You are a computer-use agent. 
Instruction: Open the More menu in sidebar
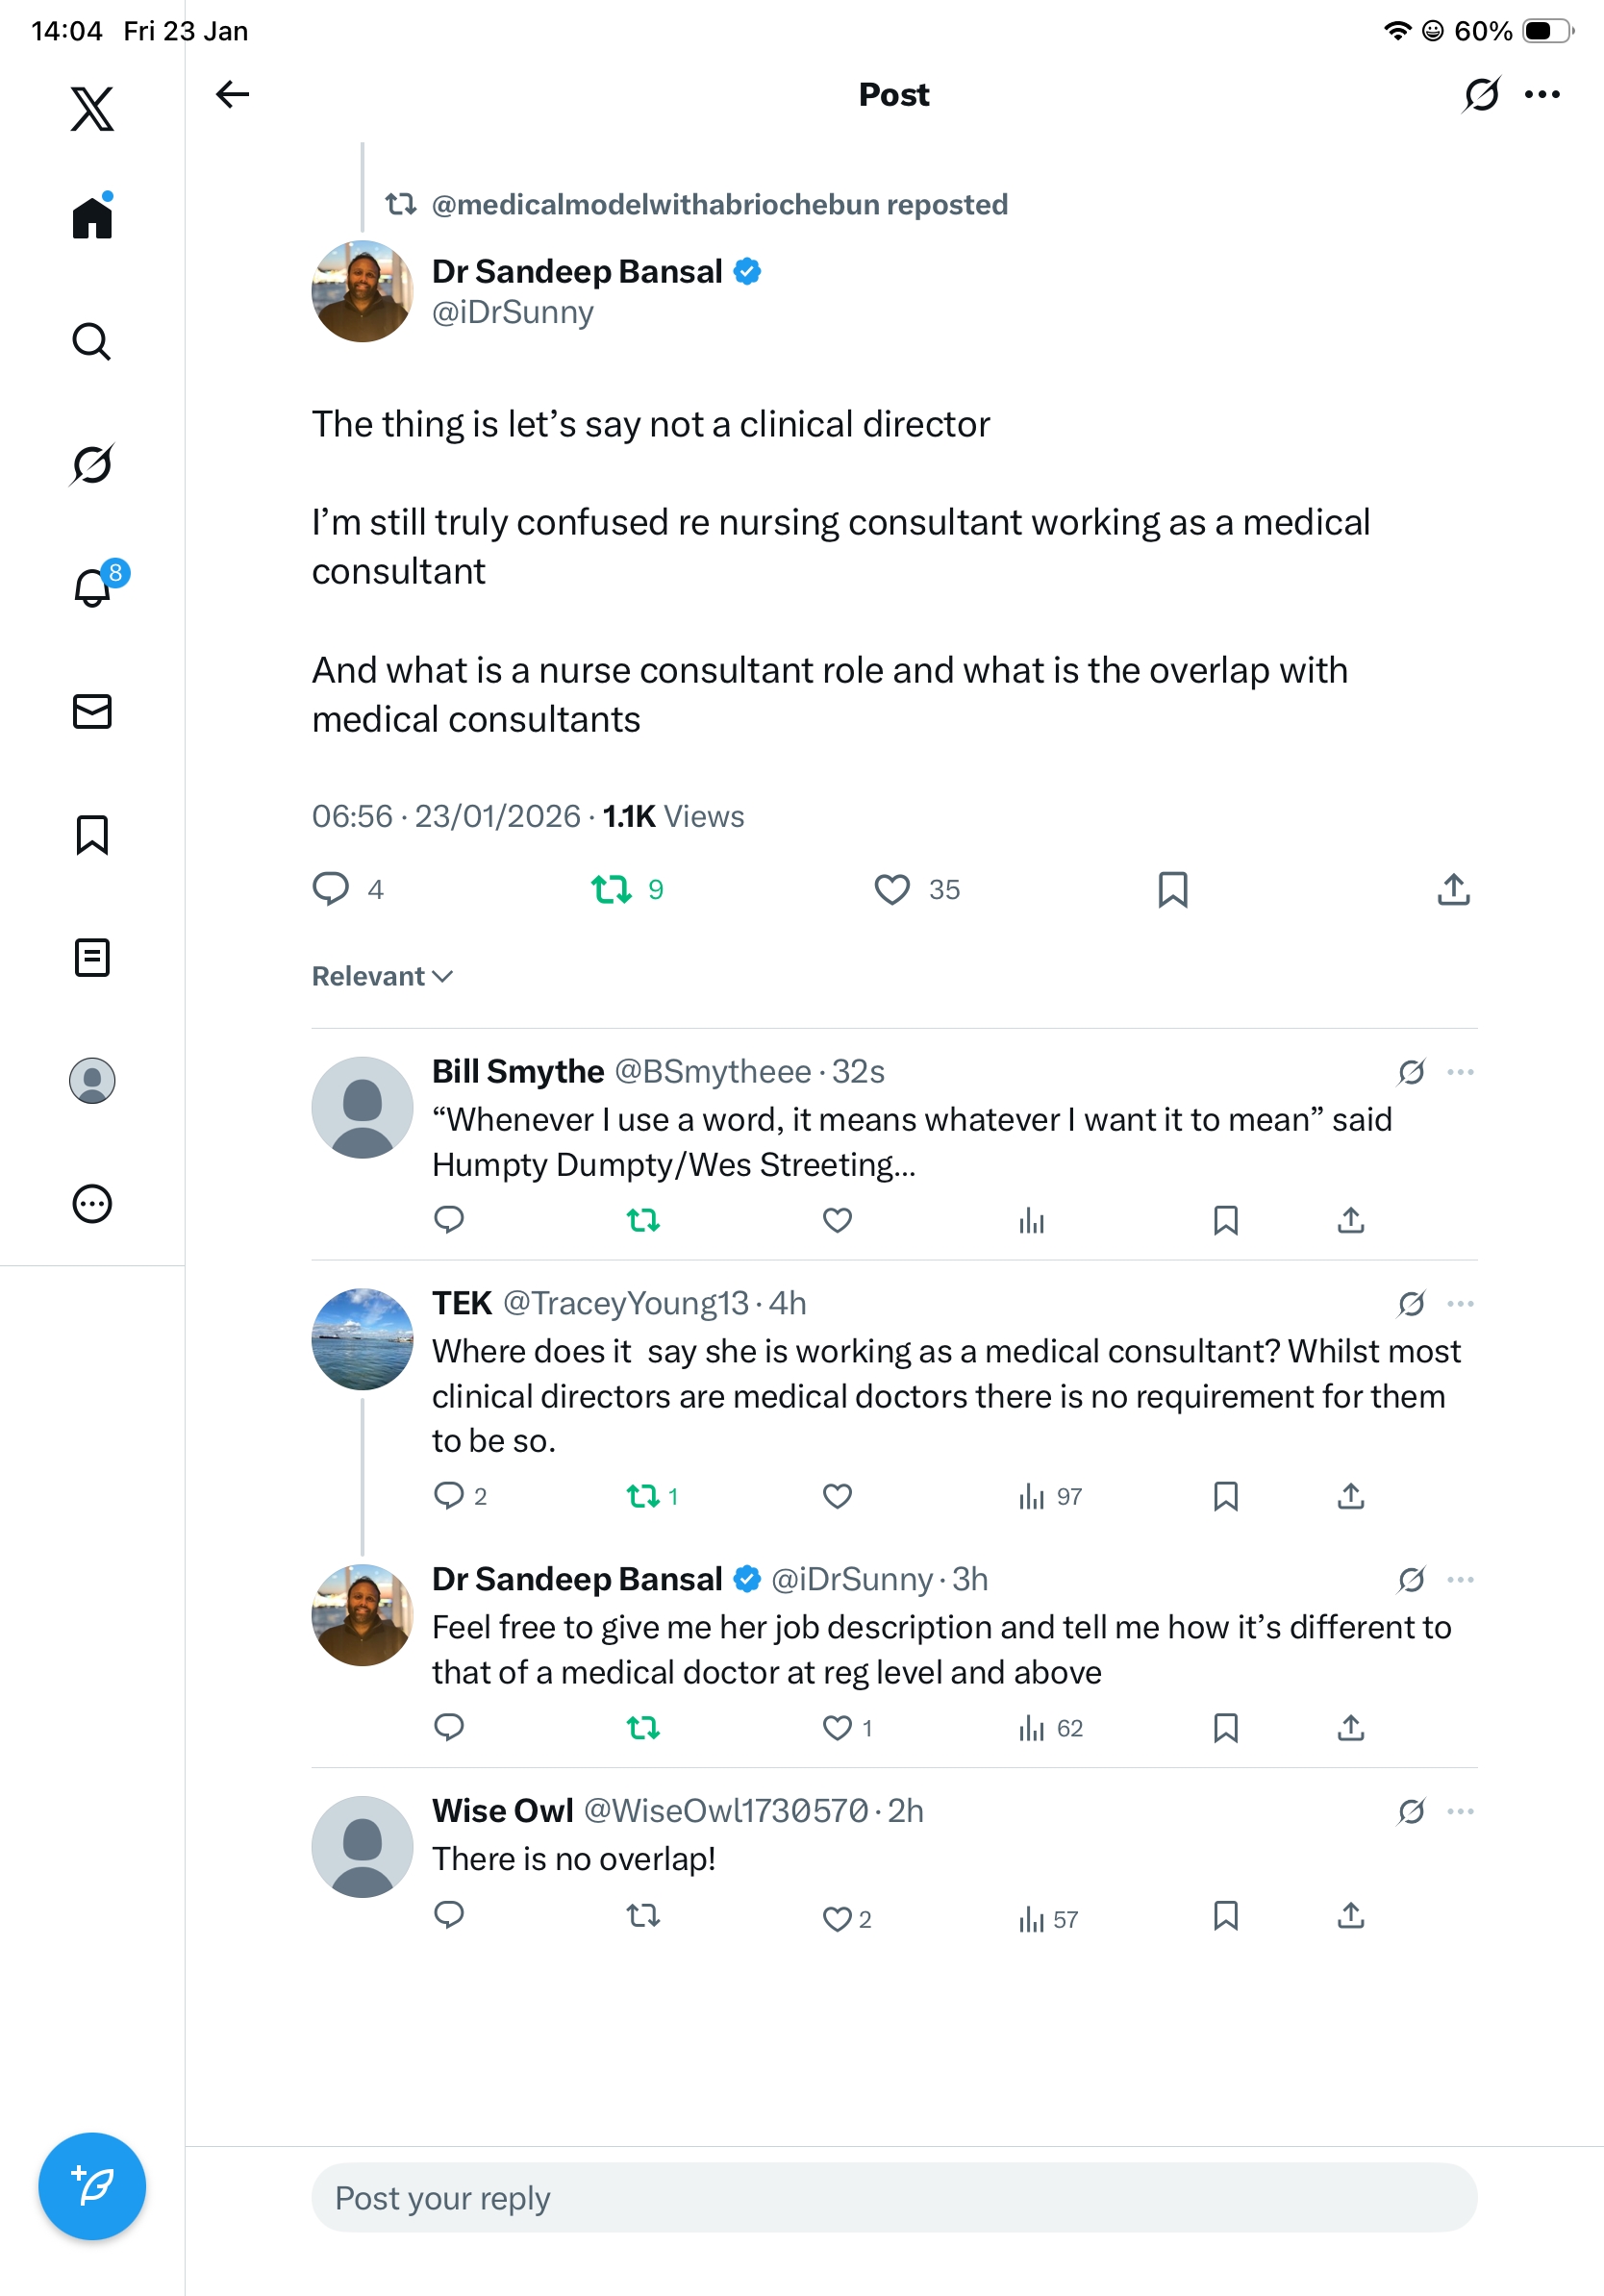[92, 1203]
